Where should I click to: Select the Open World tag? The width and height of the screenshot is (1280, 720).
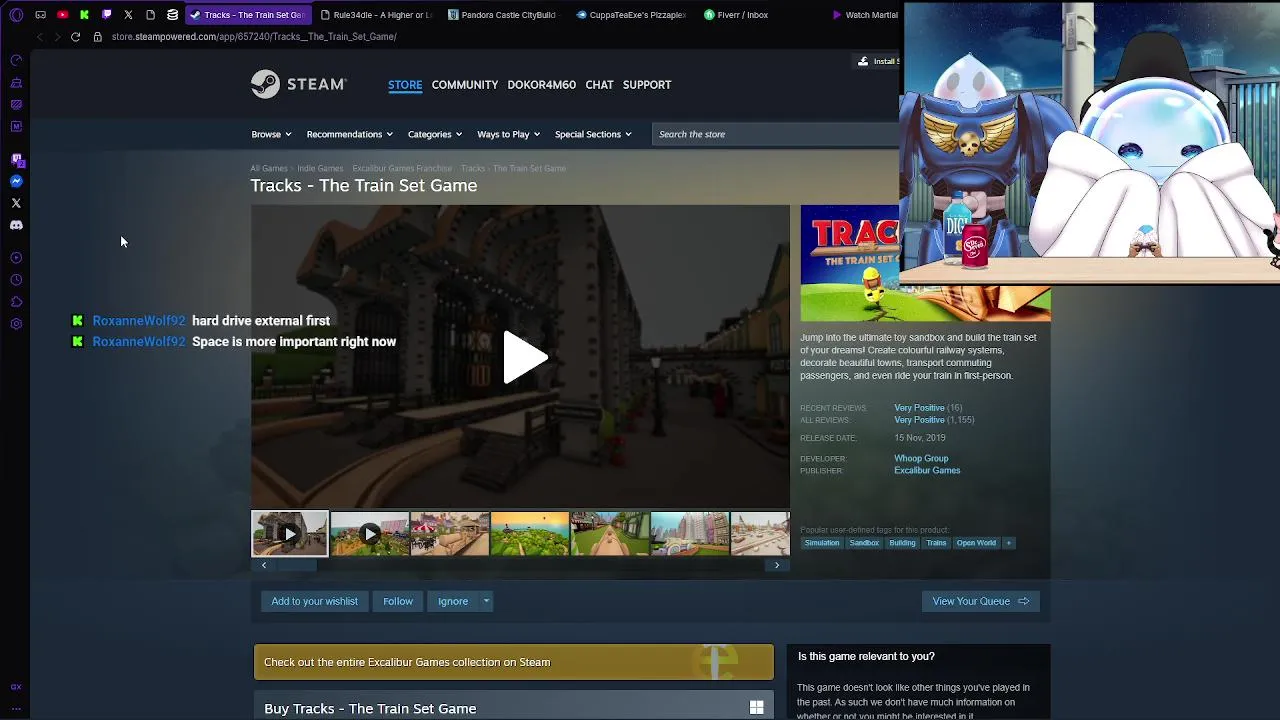tap(976, 543)
